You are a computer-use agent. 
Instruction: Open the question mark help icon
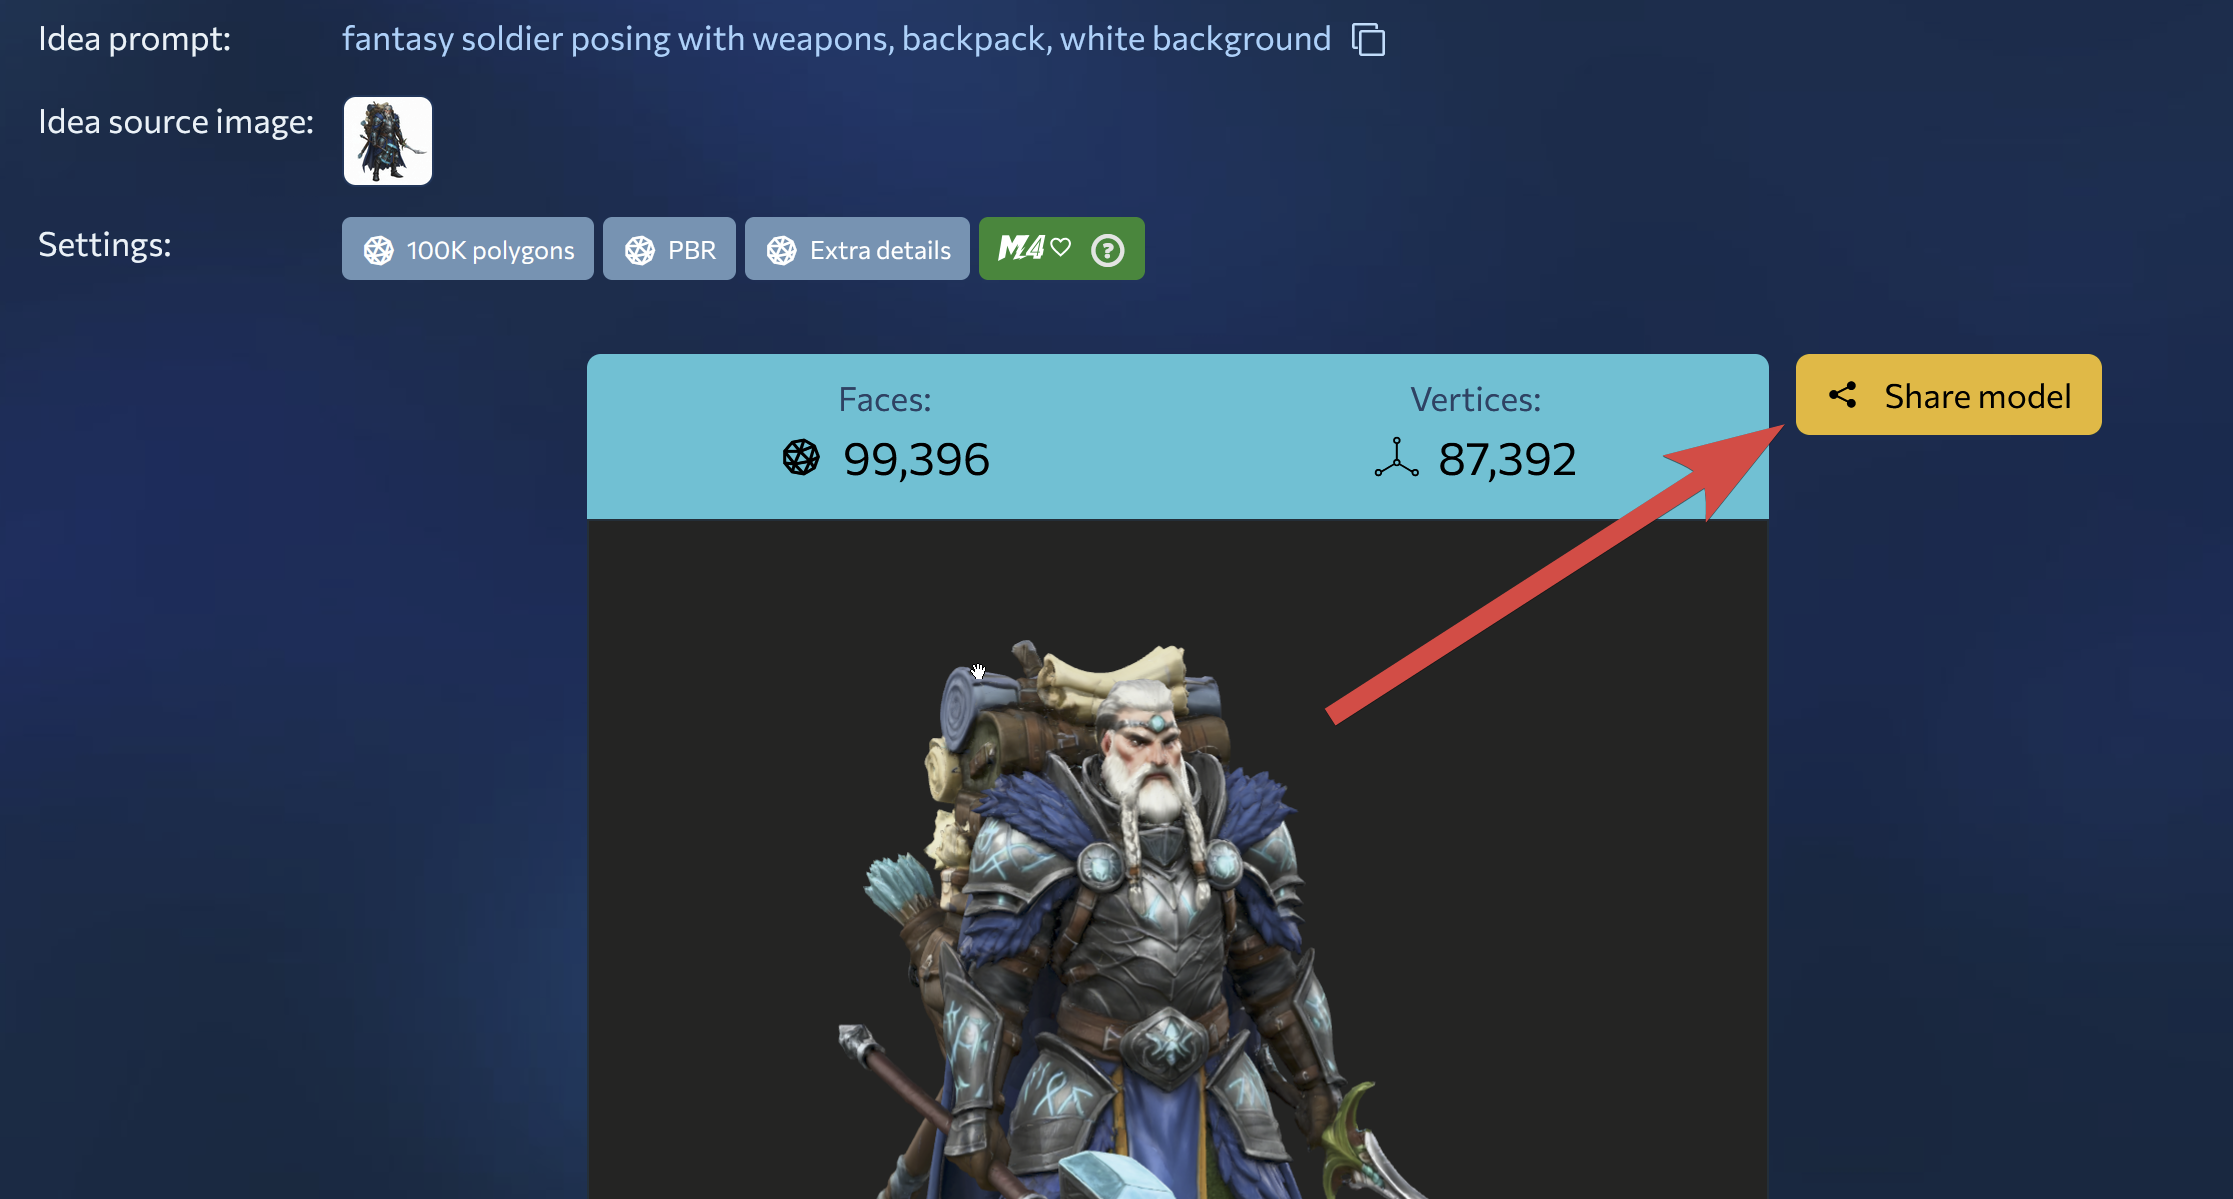point(1107,250)
